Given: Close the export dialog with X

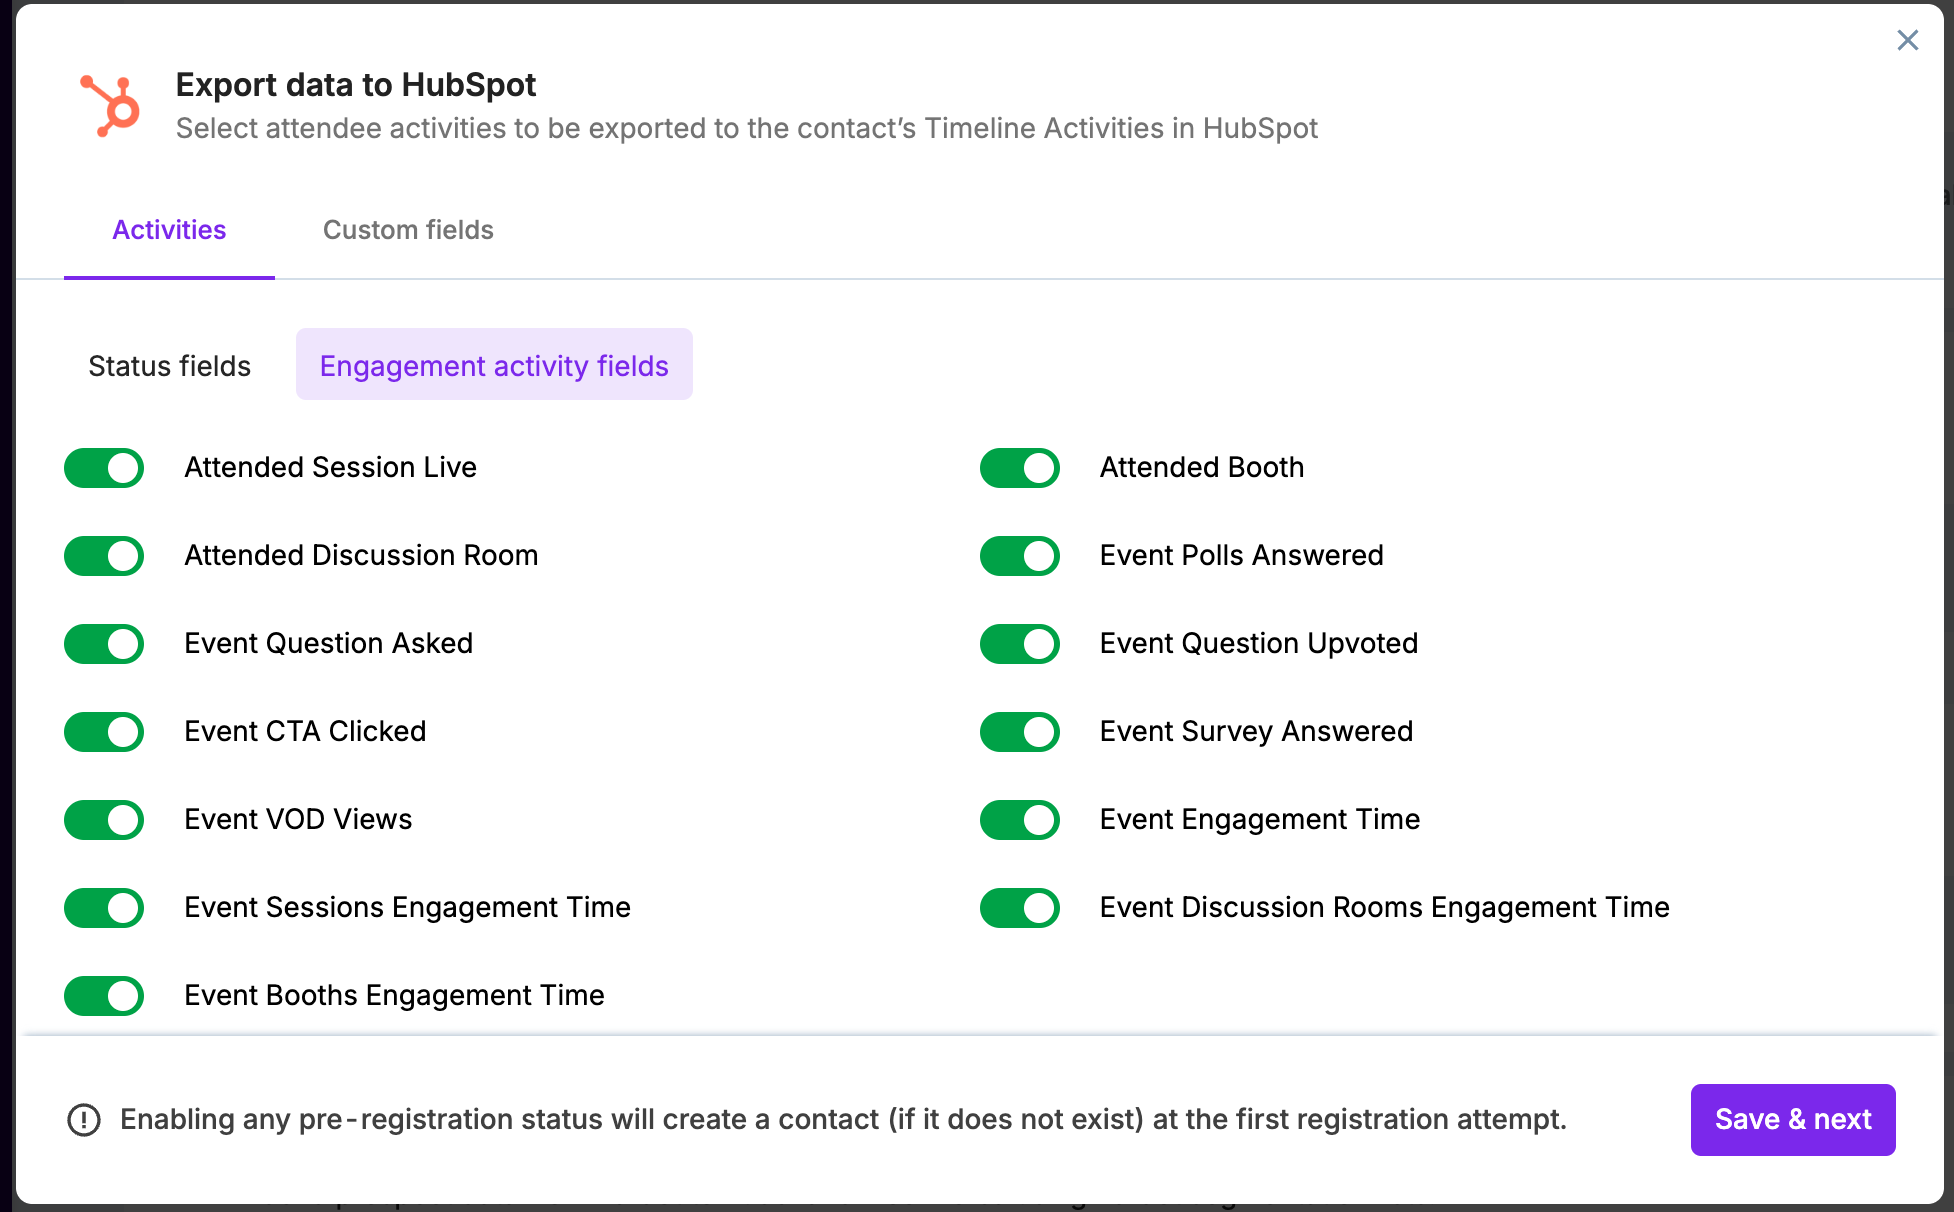Looking at the screenshot, I should [1907, 40].
